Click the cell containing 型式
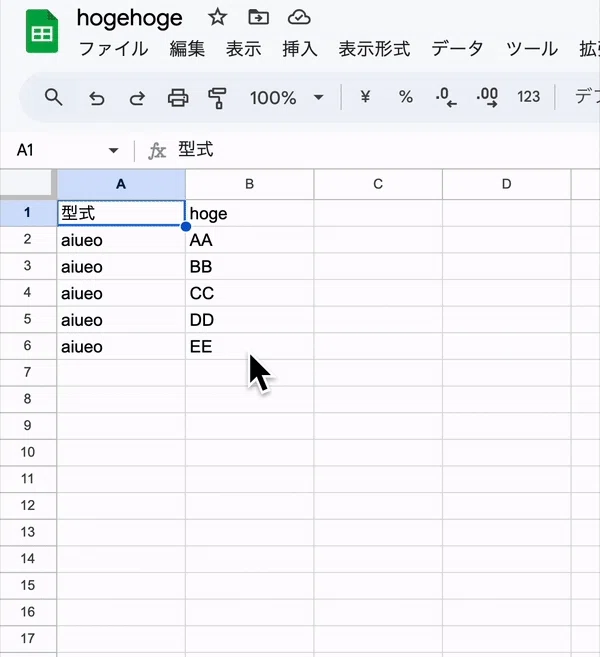This screenshot has width=600, height=657. [121, 213]
